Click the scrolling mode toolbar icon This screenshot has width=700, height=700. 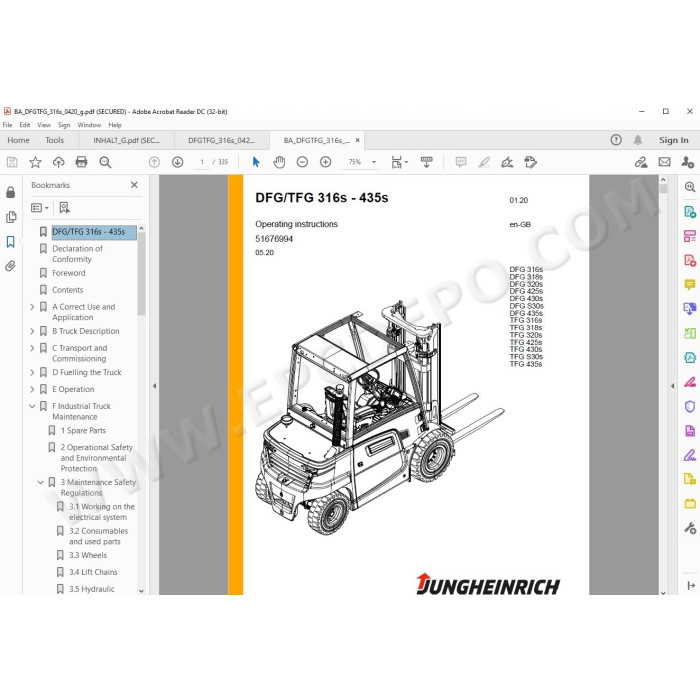coord(426,162)
